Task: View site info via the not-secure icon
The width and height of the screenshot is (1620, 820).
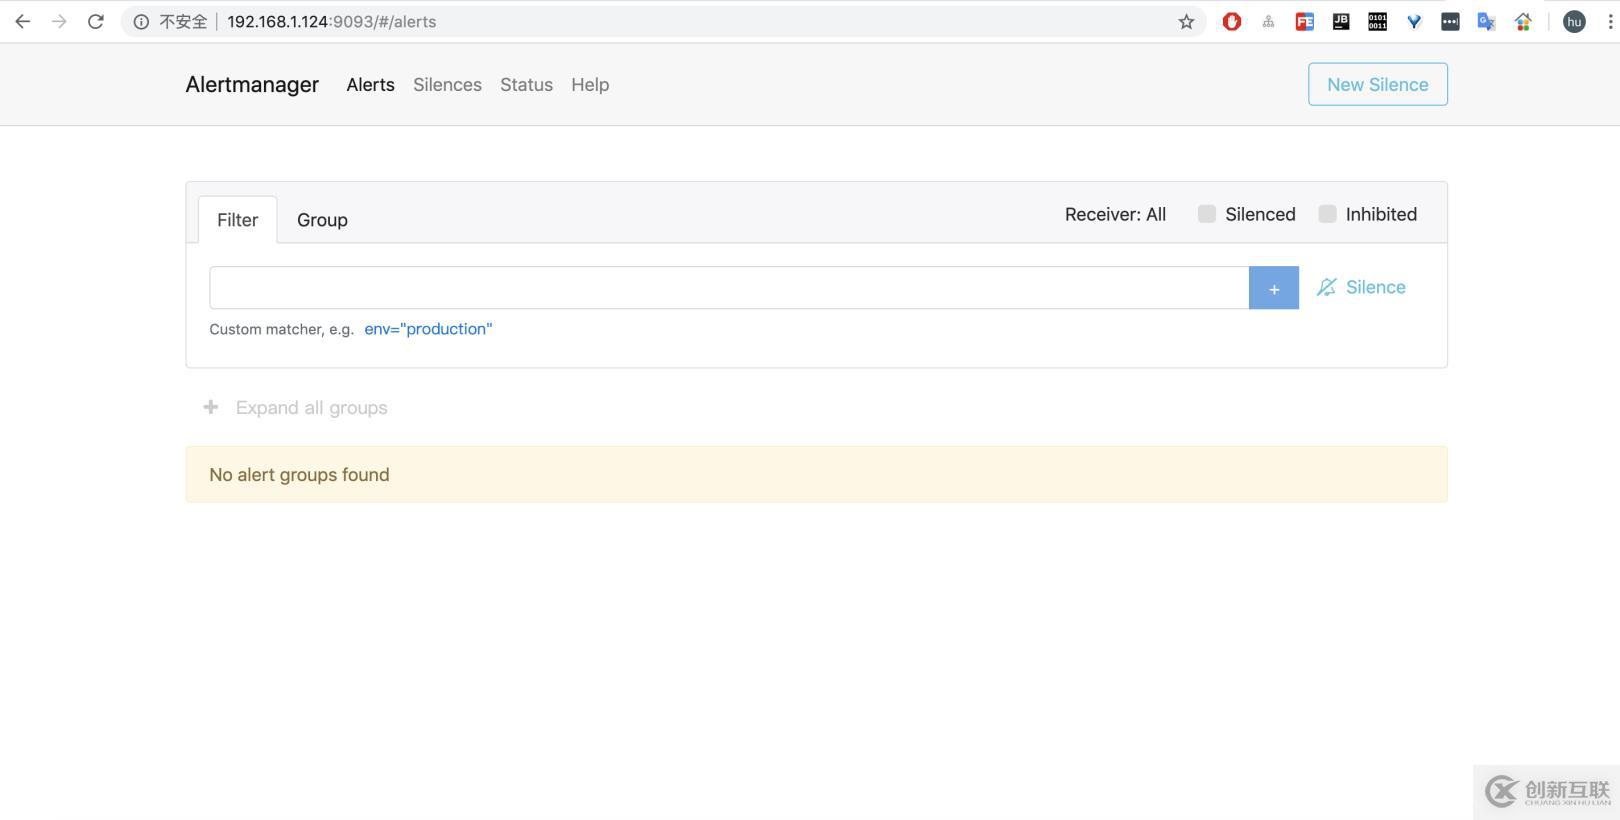Action: point(141,21)
